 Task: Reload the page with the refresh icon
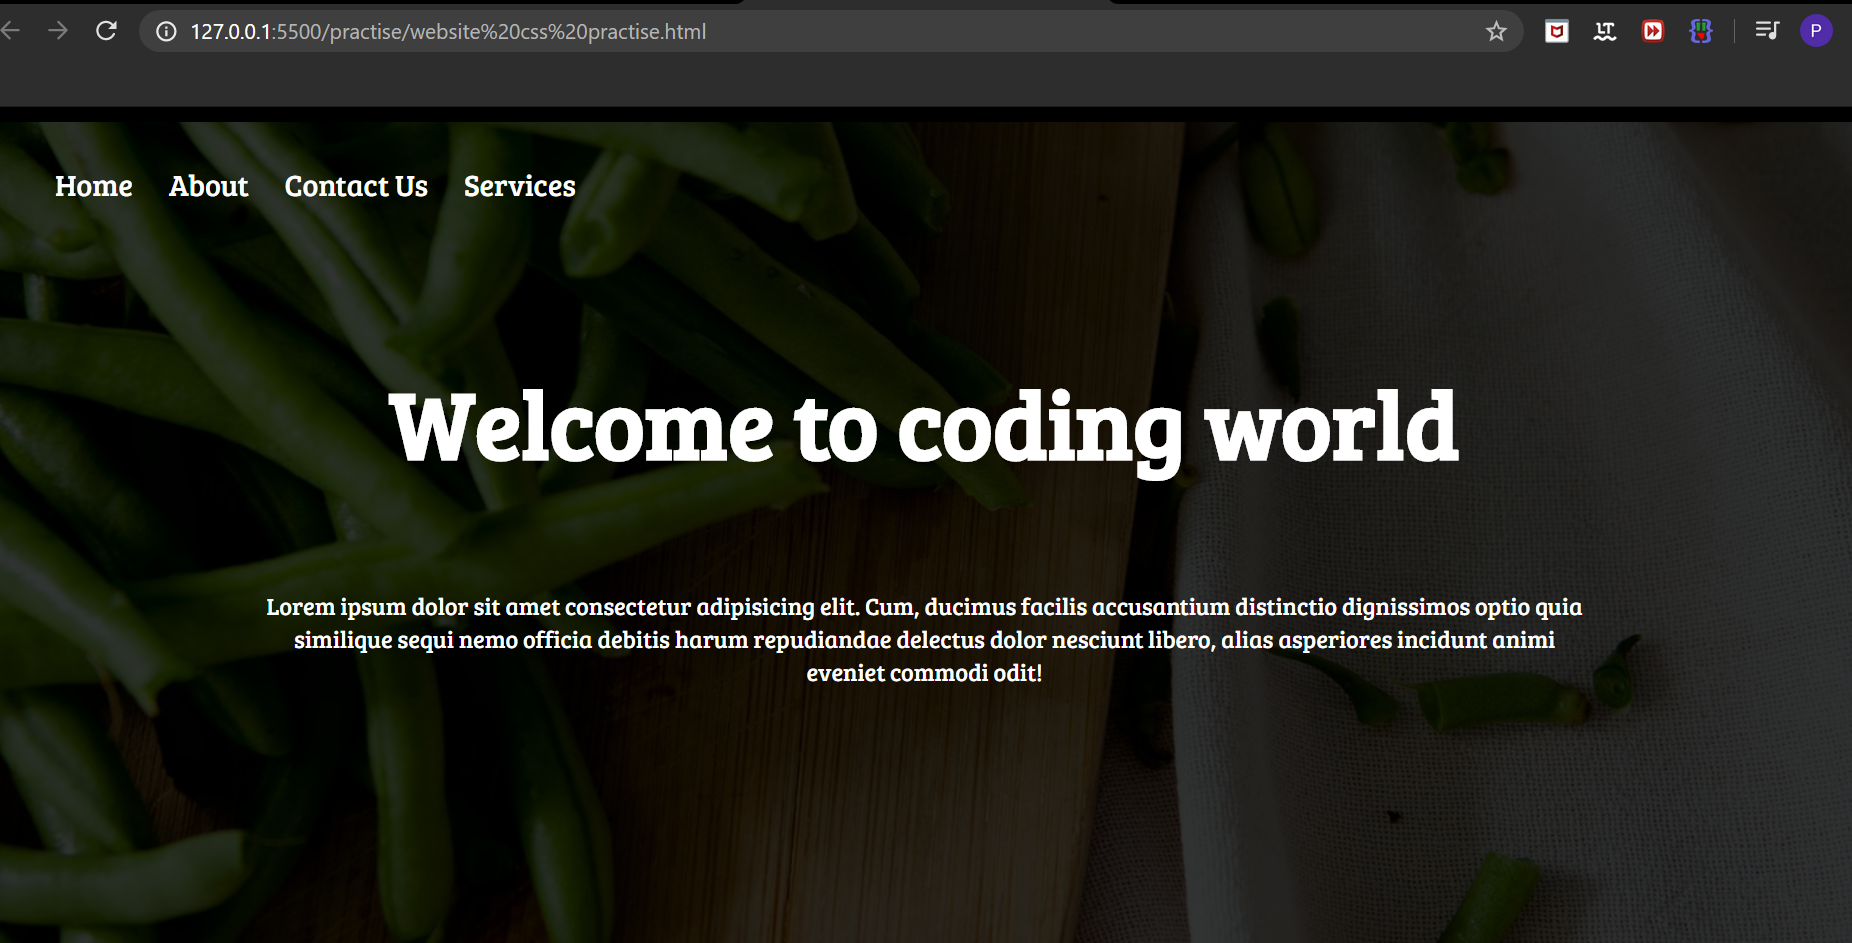coord(106,31)
